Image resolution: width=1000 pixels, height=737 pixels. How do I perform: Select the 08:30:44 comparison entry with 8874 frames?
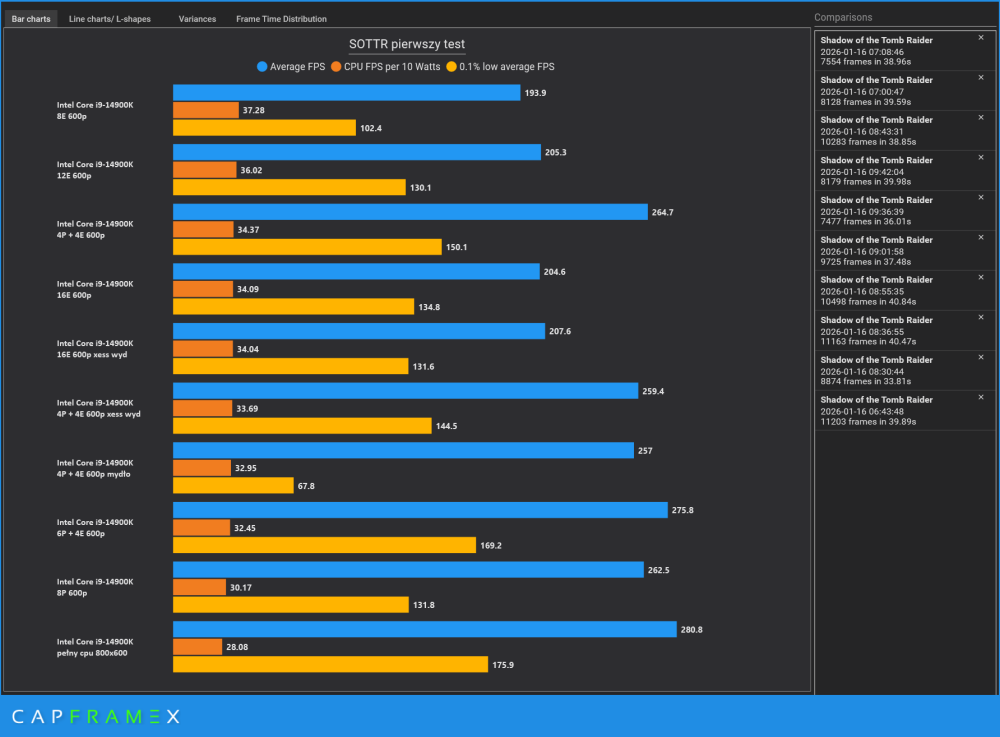(x=904, y=370)
